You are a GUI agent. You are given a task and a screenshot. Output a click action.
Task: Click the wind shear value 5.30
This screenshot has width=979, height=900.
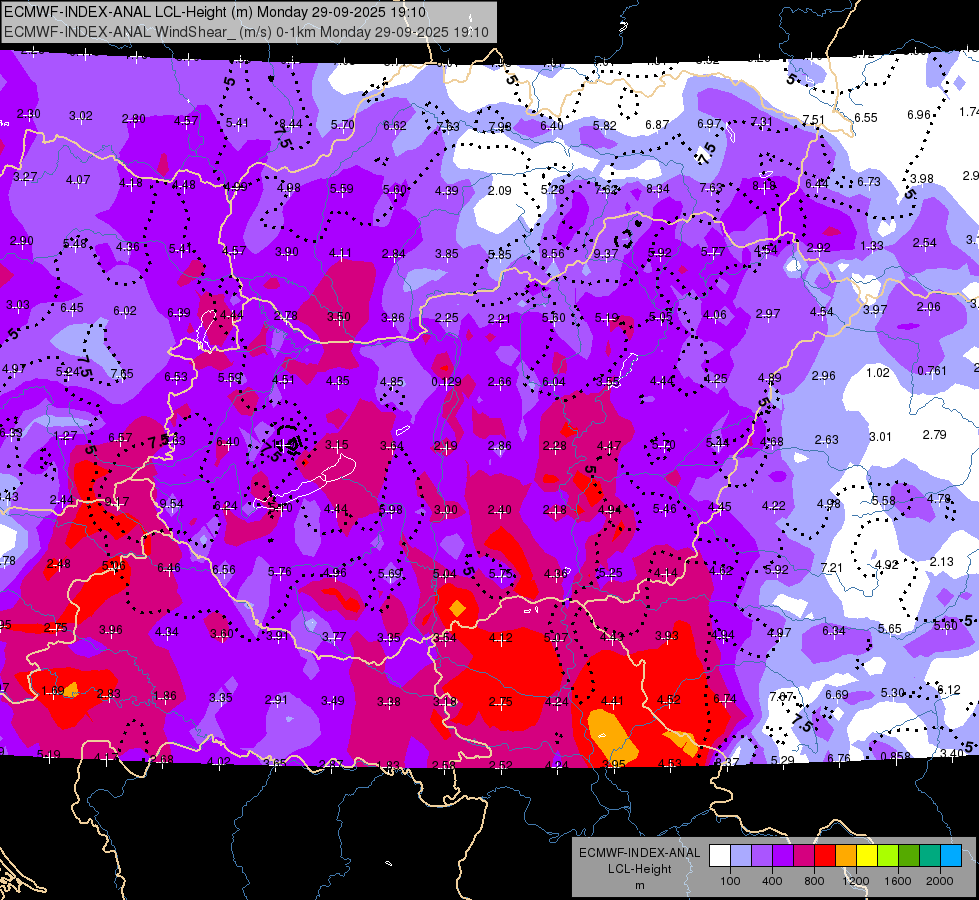(892, 693)
